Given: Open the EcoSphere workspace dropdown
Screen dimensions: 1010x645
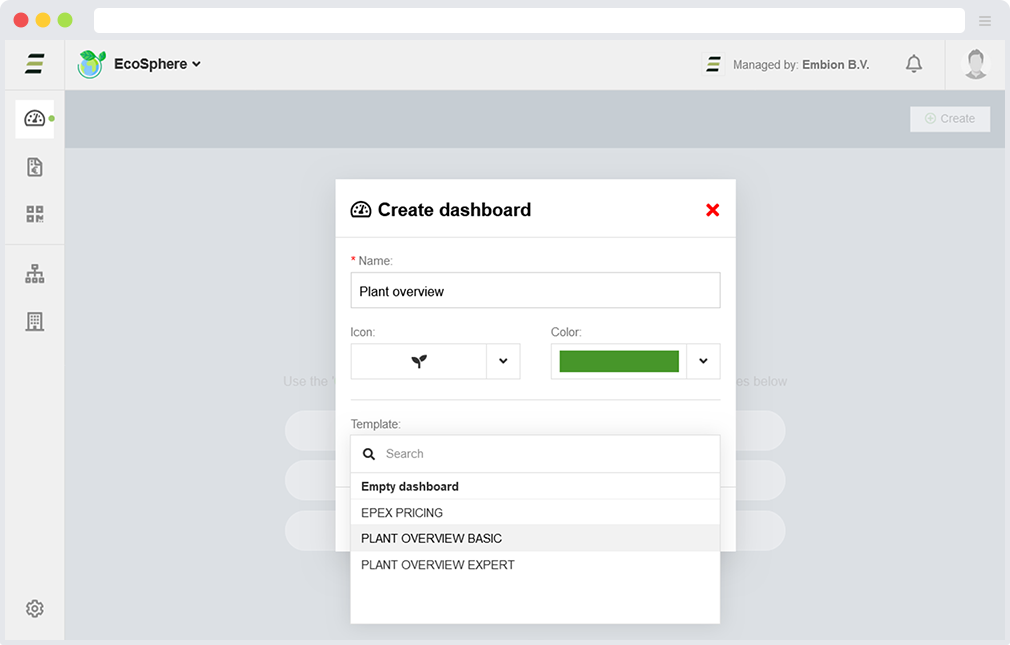Looking at the screenshot, I should [x=157, y=64].
